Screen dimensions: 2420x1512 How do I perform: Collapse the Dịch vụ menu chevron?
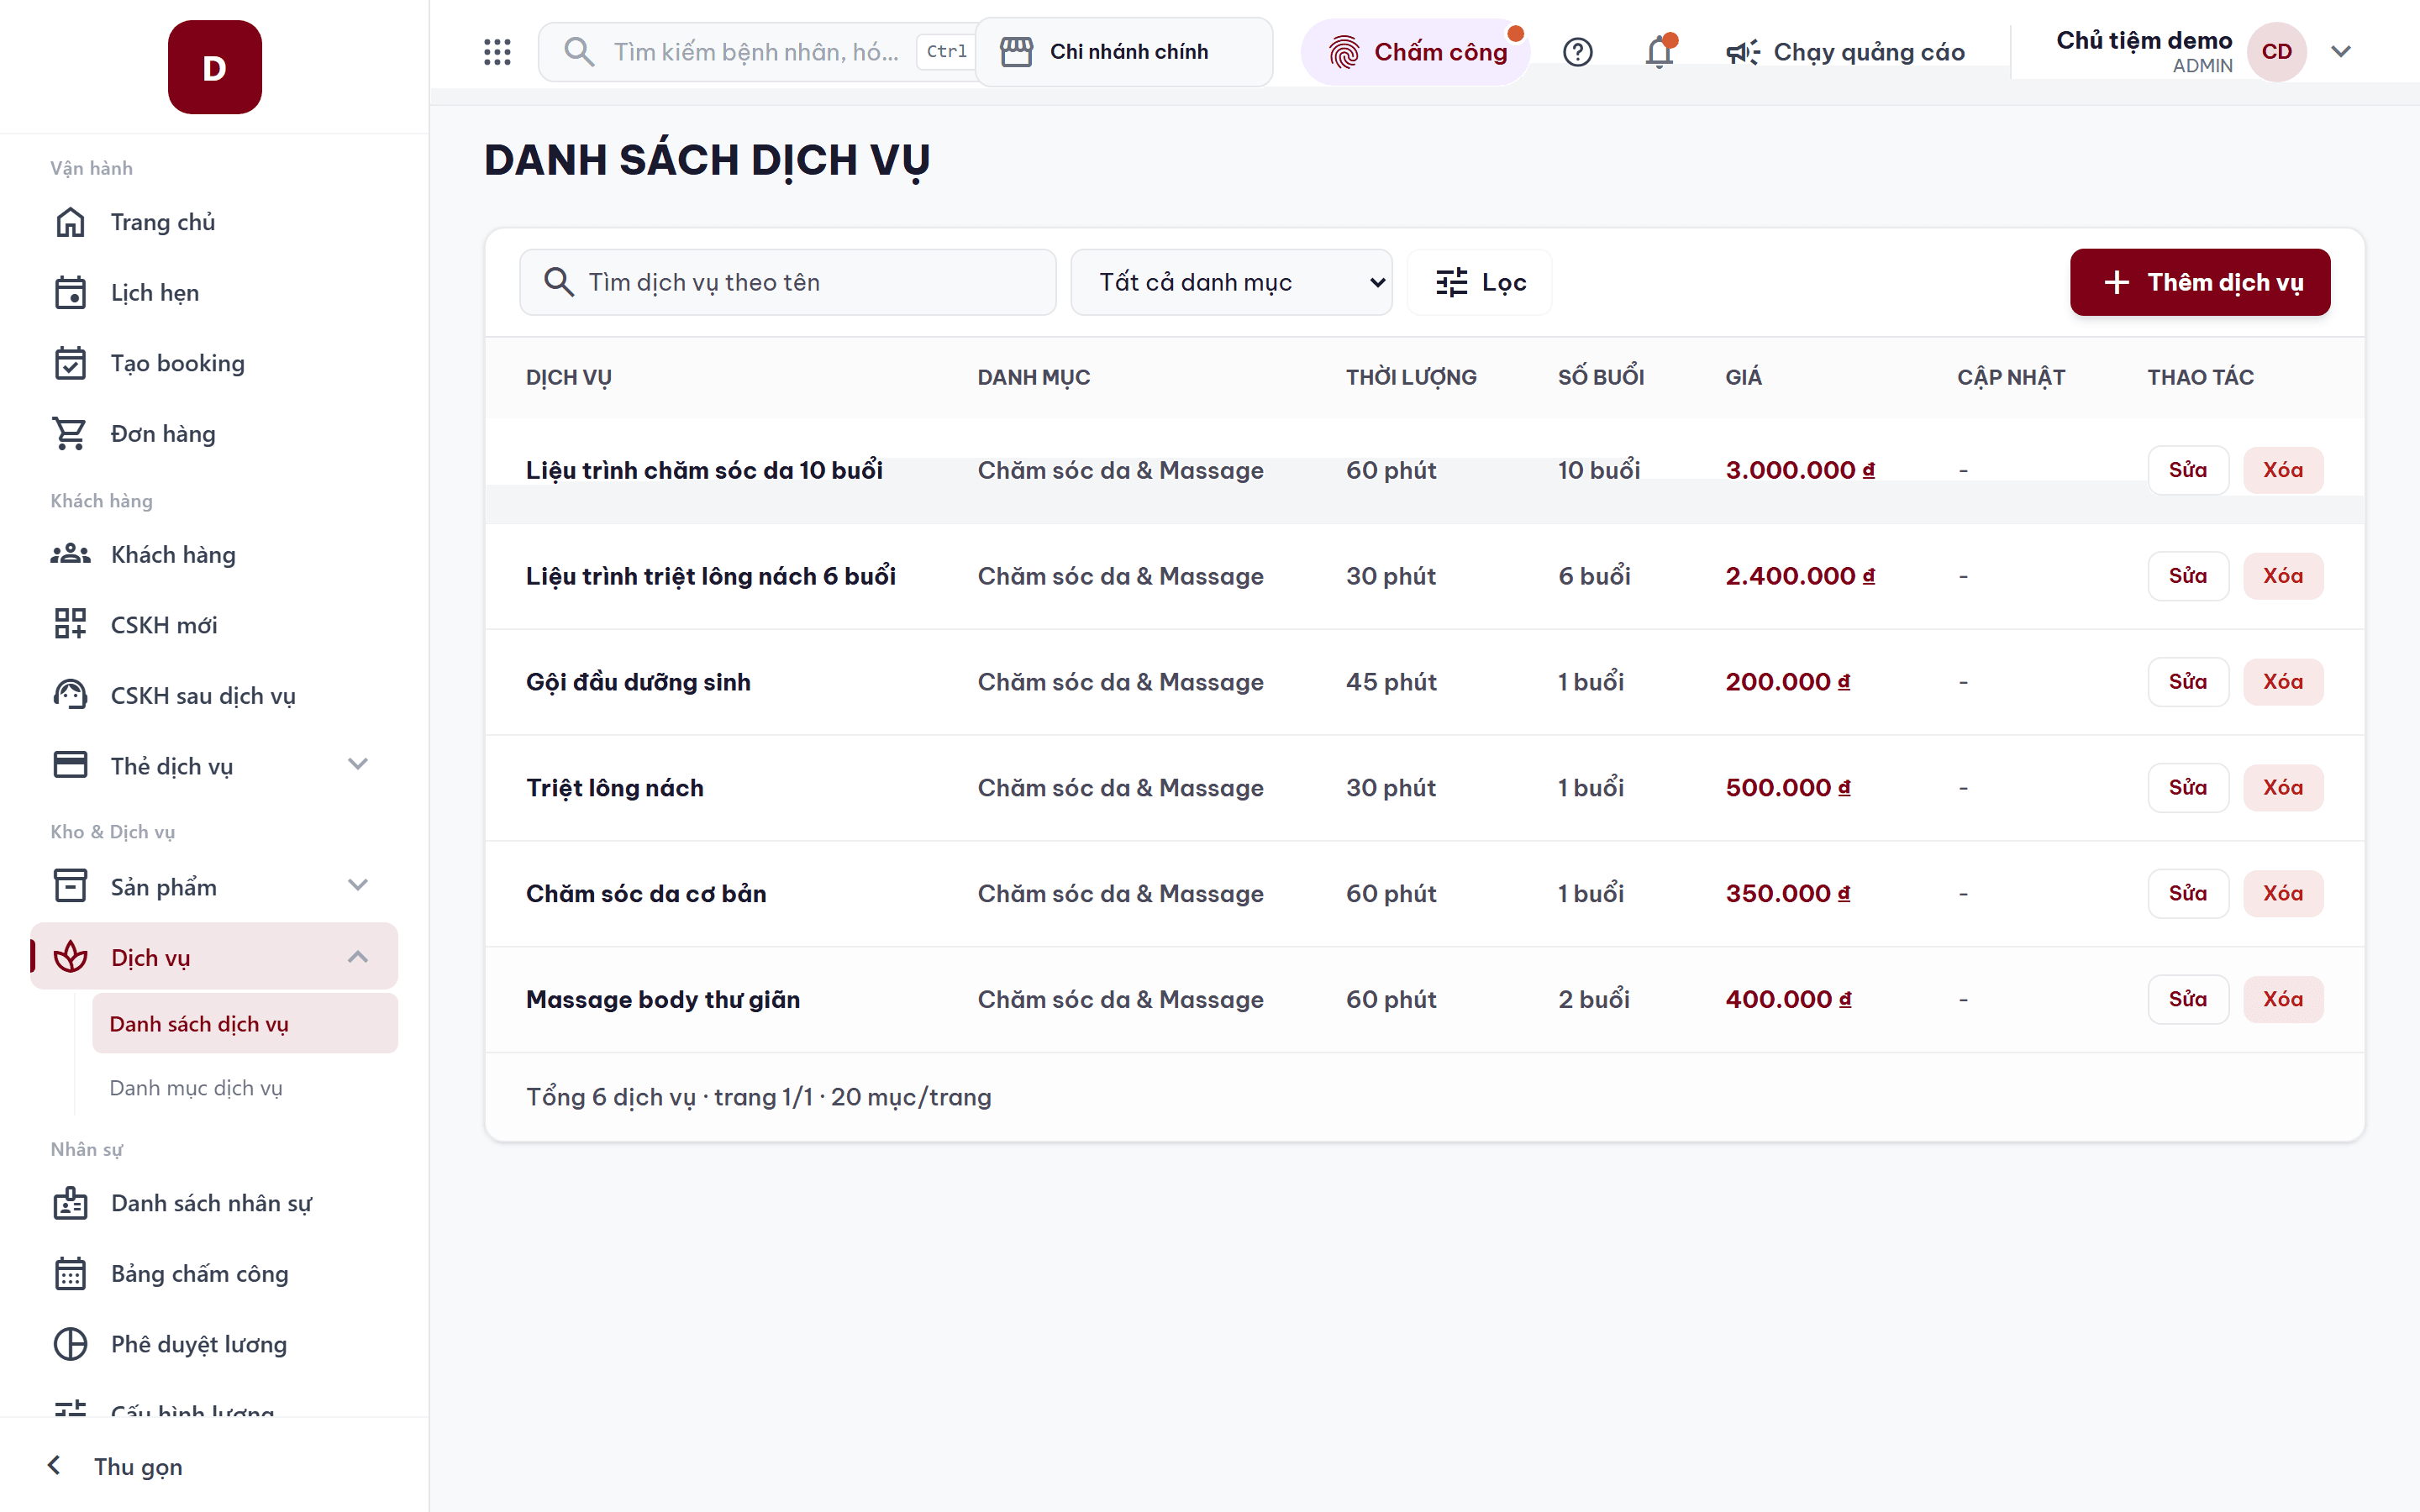click(x=357, y=957)
